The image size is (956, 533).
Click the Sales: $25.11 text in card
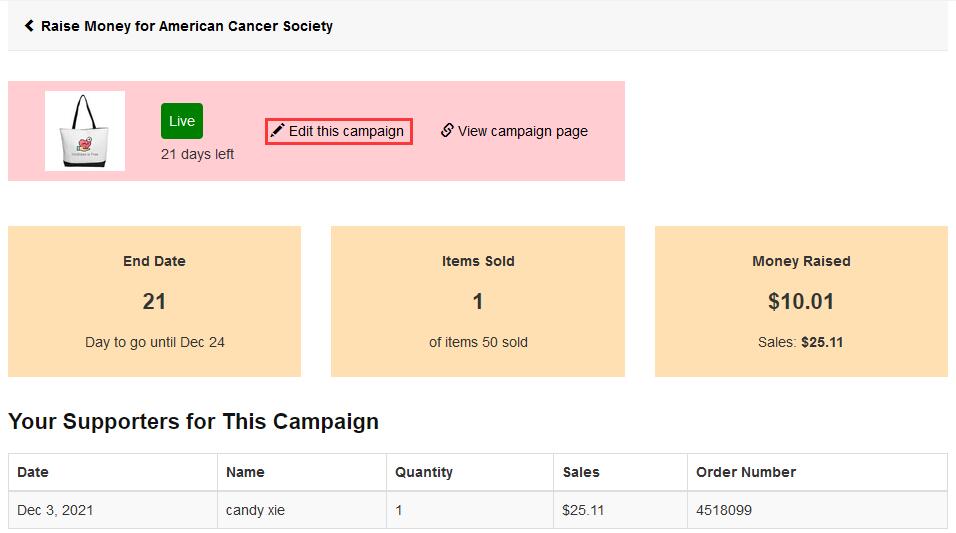click(x=801, y=342)
